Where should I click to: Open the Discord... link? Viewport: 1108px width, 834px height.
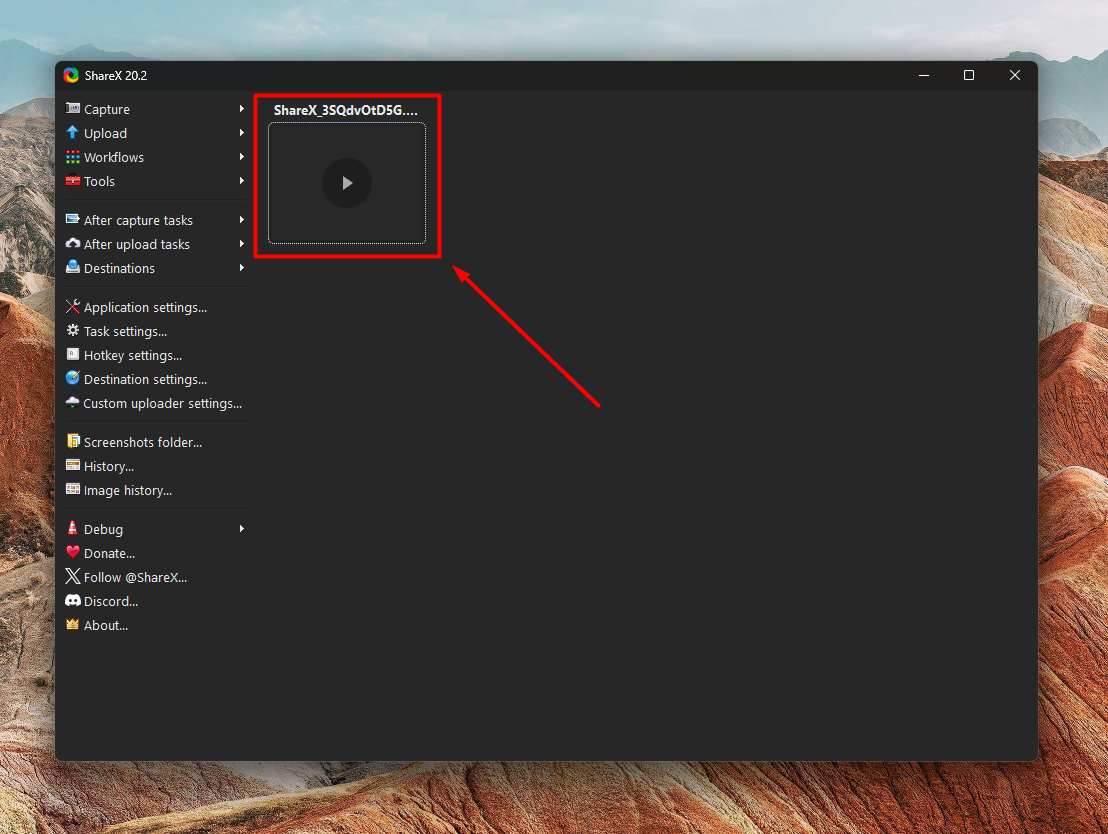pos(155,601)
